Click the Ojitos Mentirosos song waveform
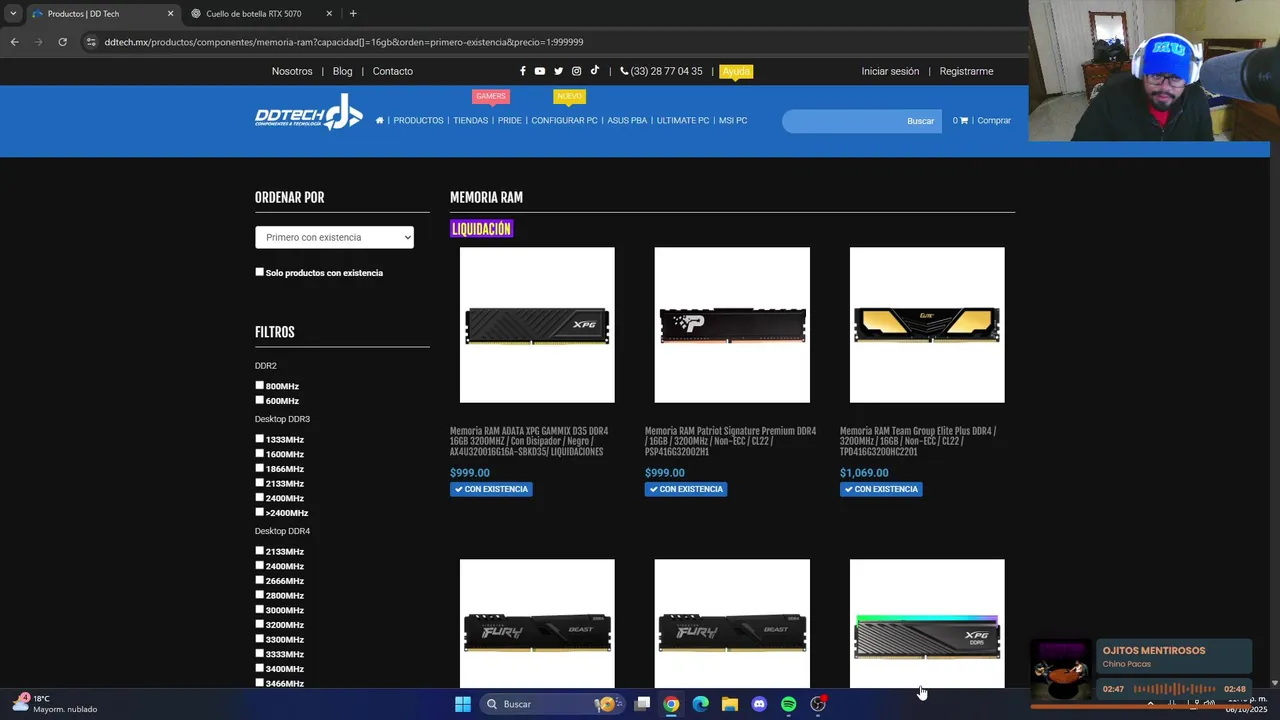Image resolution: width=1280 pixels, height=720 pixels. pyautogui.click(x=1174, y=689)
